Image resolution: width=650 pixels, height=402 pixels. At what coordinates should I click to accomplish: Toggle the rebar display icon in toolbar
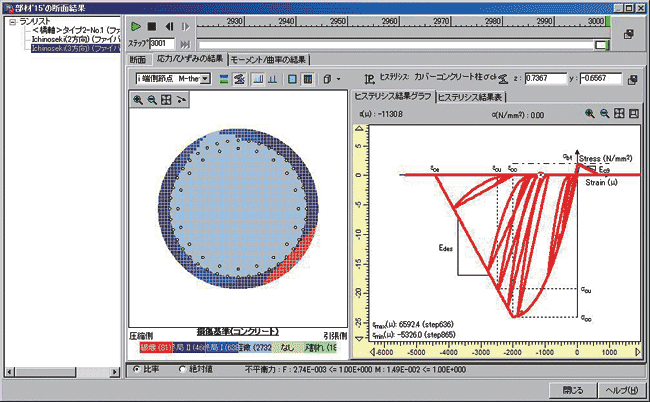click(239, 79)
